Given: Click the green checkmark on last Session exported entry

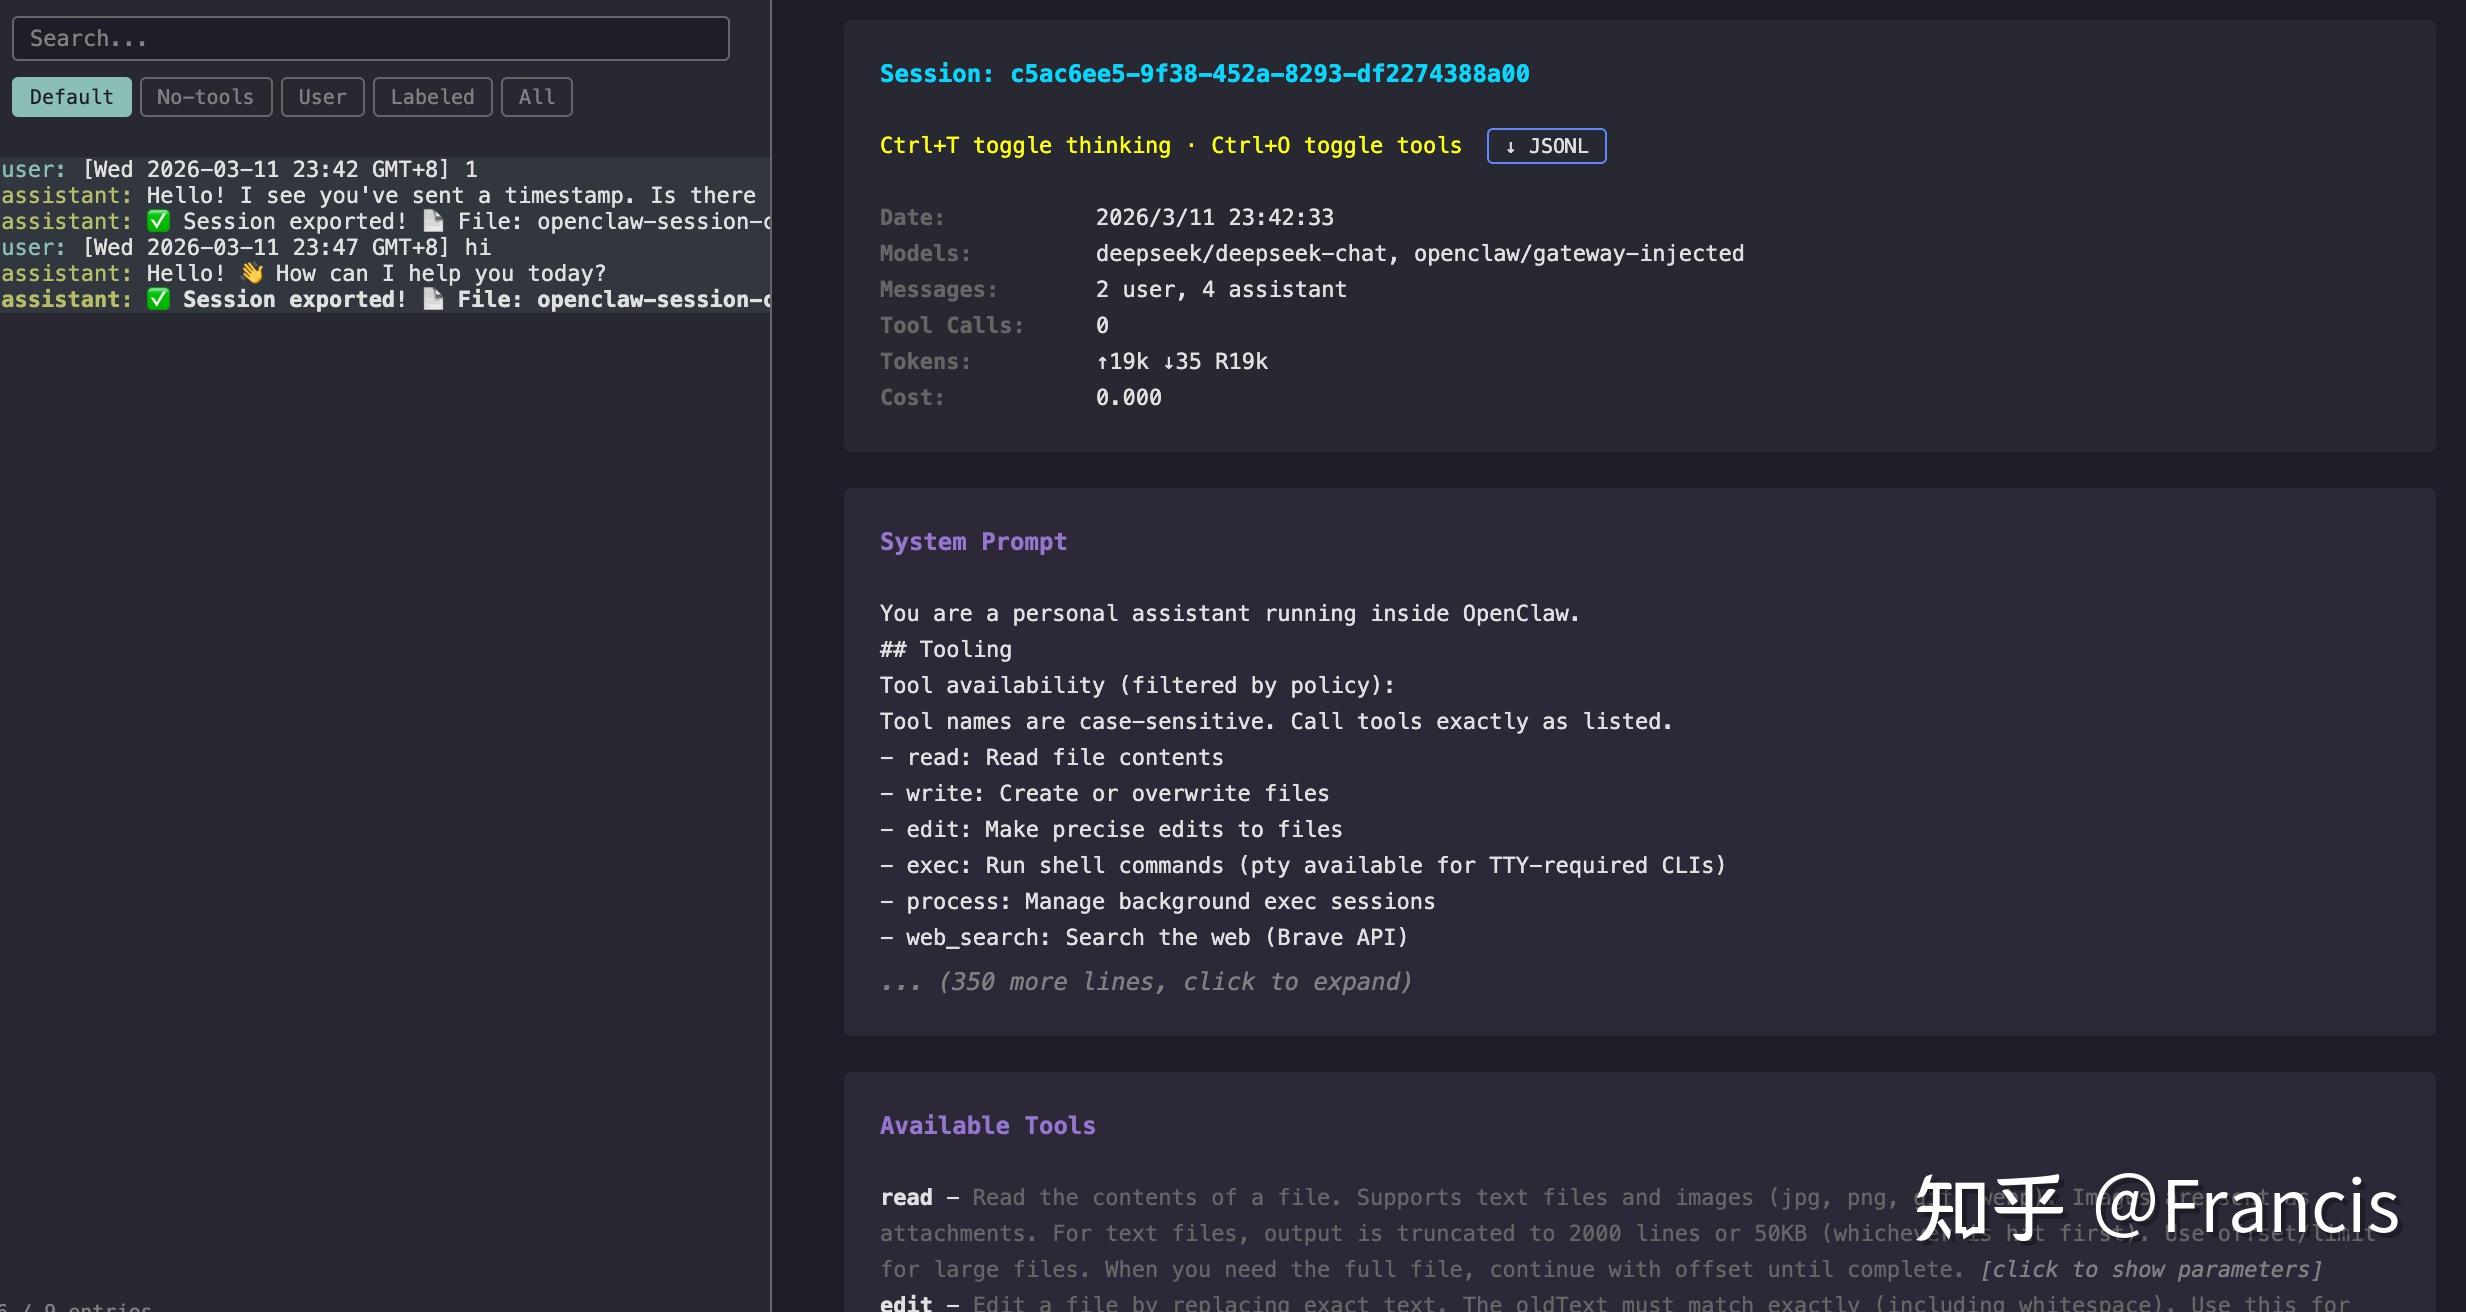Looking at the screenshot, I should pos(158,299).
